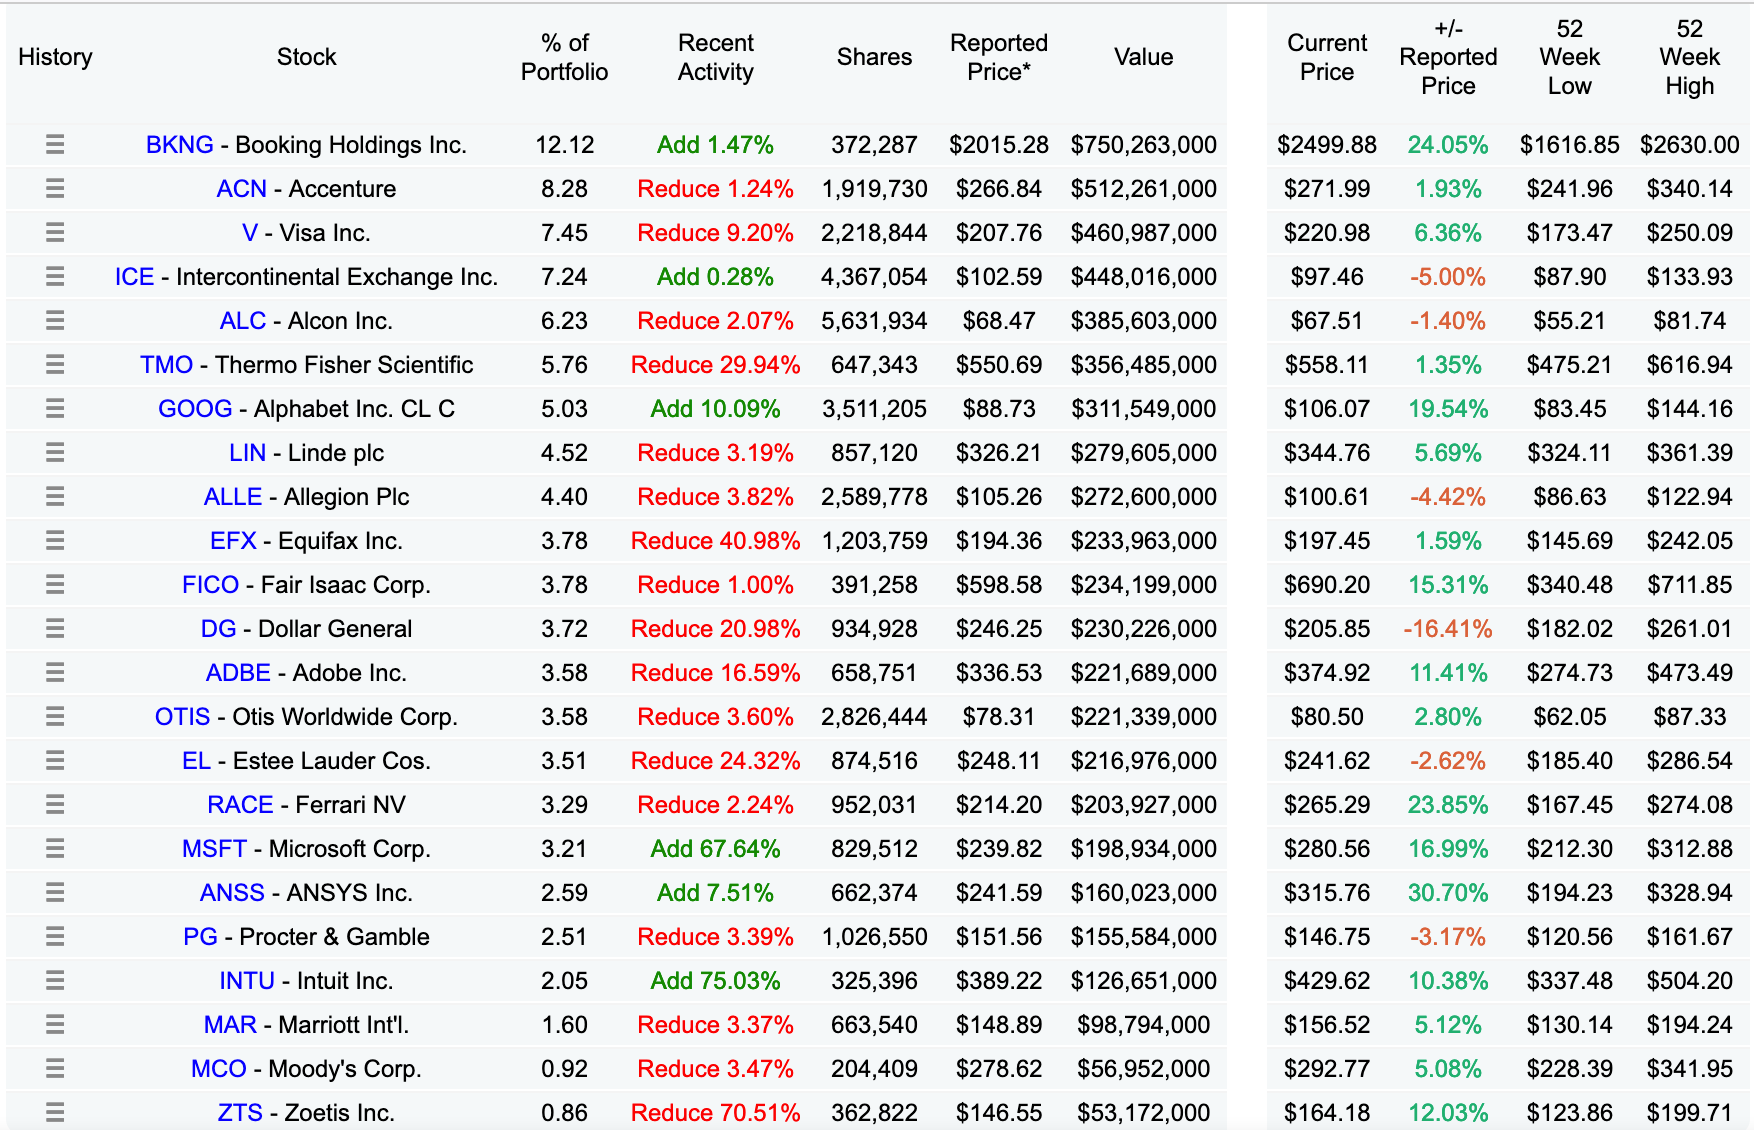Select the "30.70%" price change cell
The height and width of the screenshot is (1130, 1754).
pos(1448,893)
